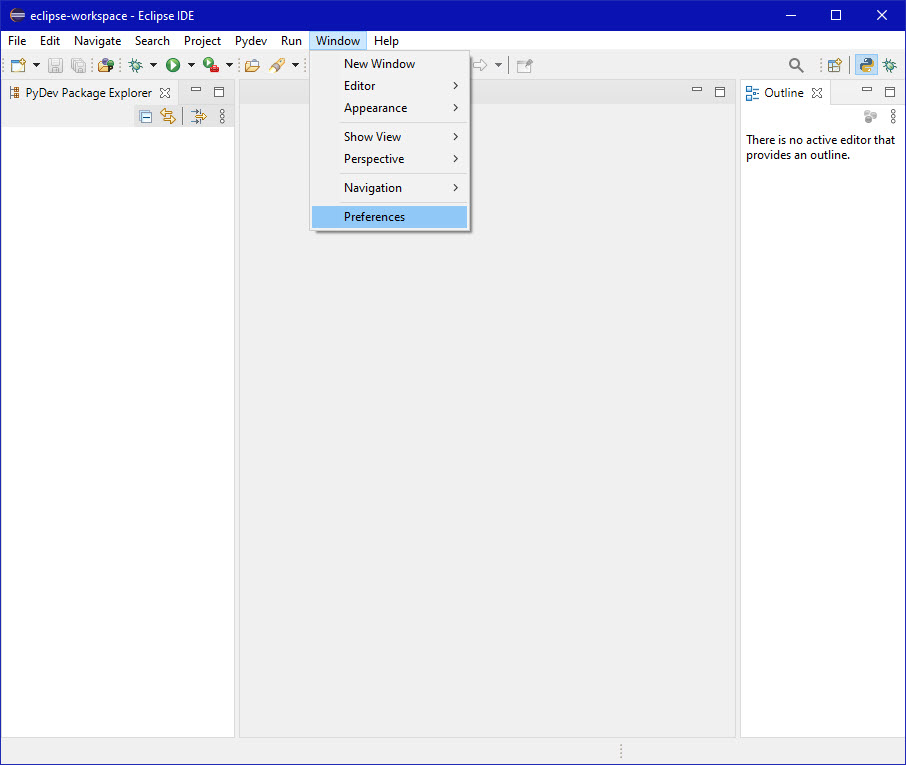This screenshot has width=906, height=765.
Task: Toggle Link with Editor in Package Explorer
Action: coord(168,116)
